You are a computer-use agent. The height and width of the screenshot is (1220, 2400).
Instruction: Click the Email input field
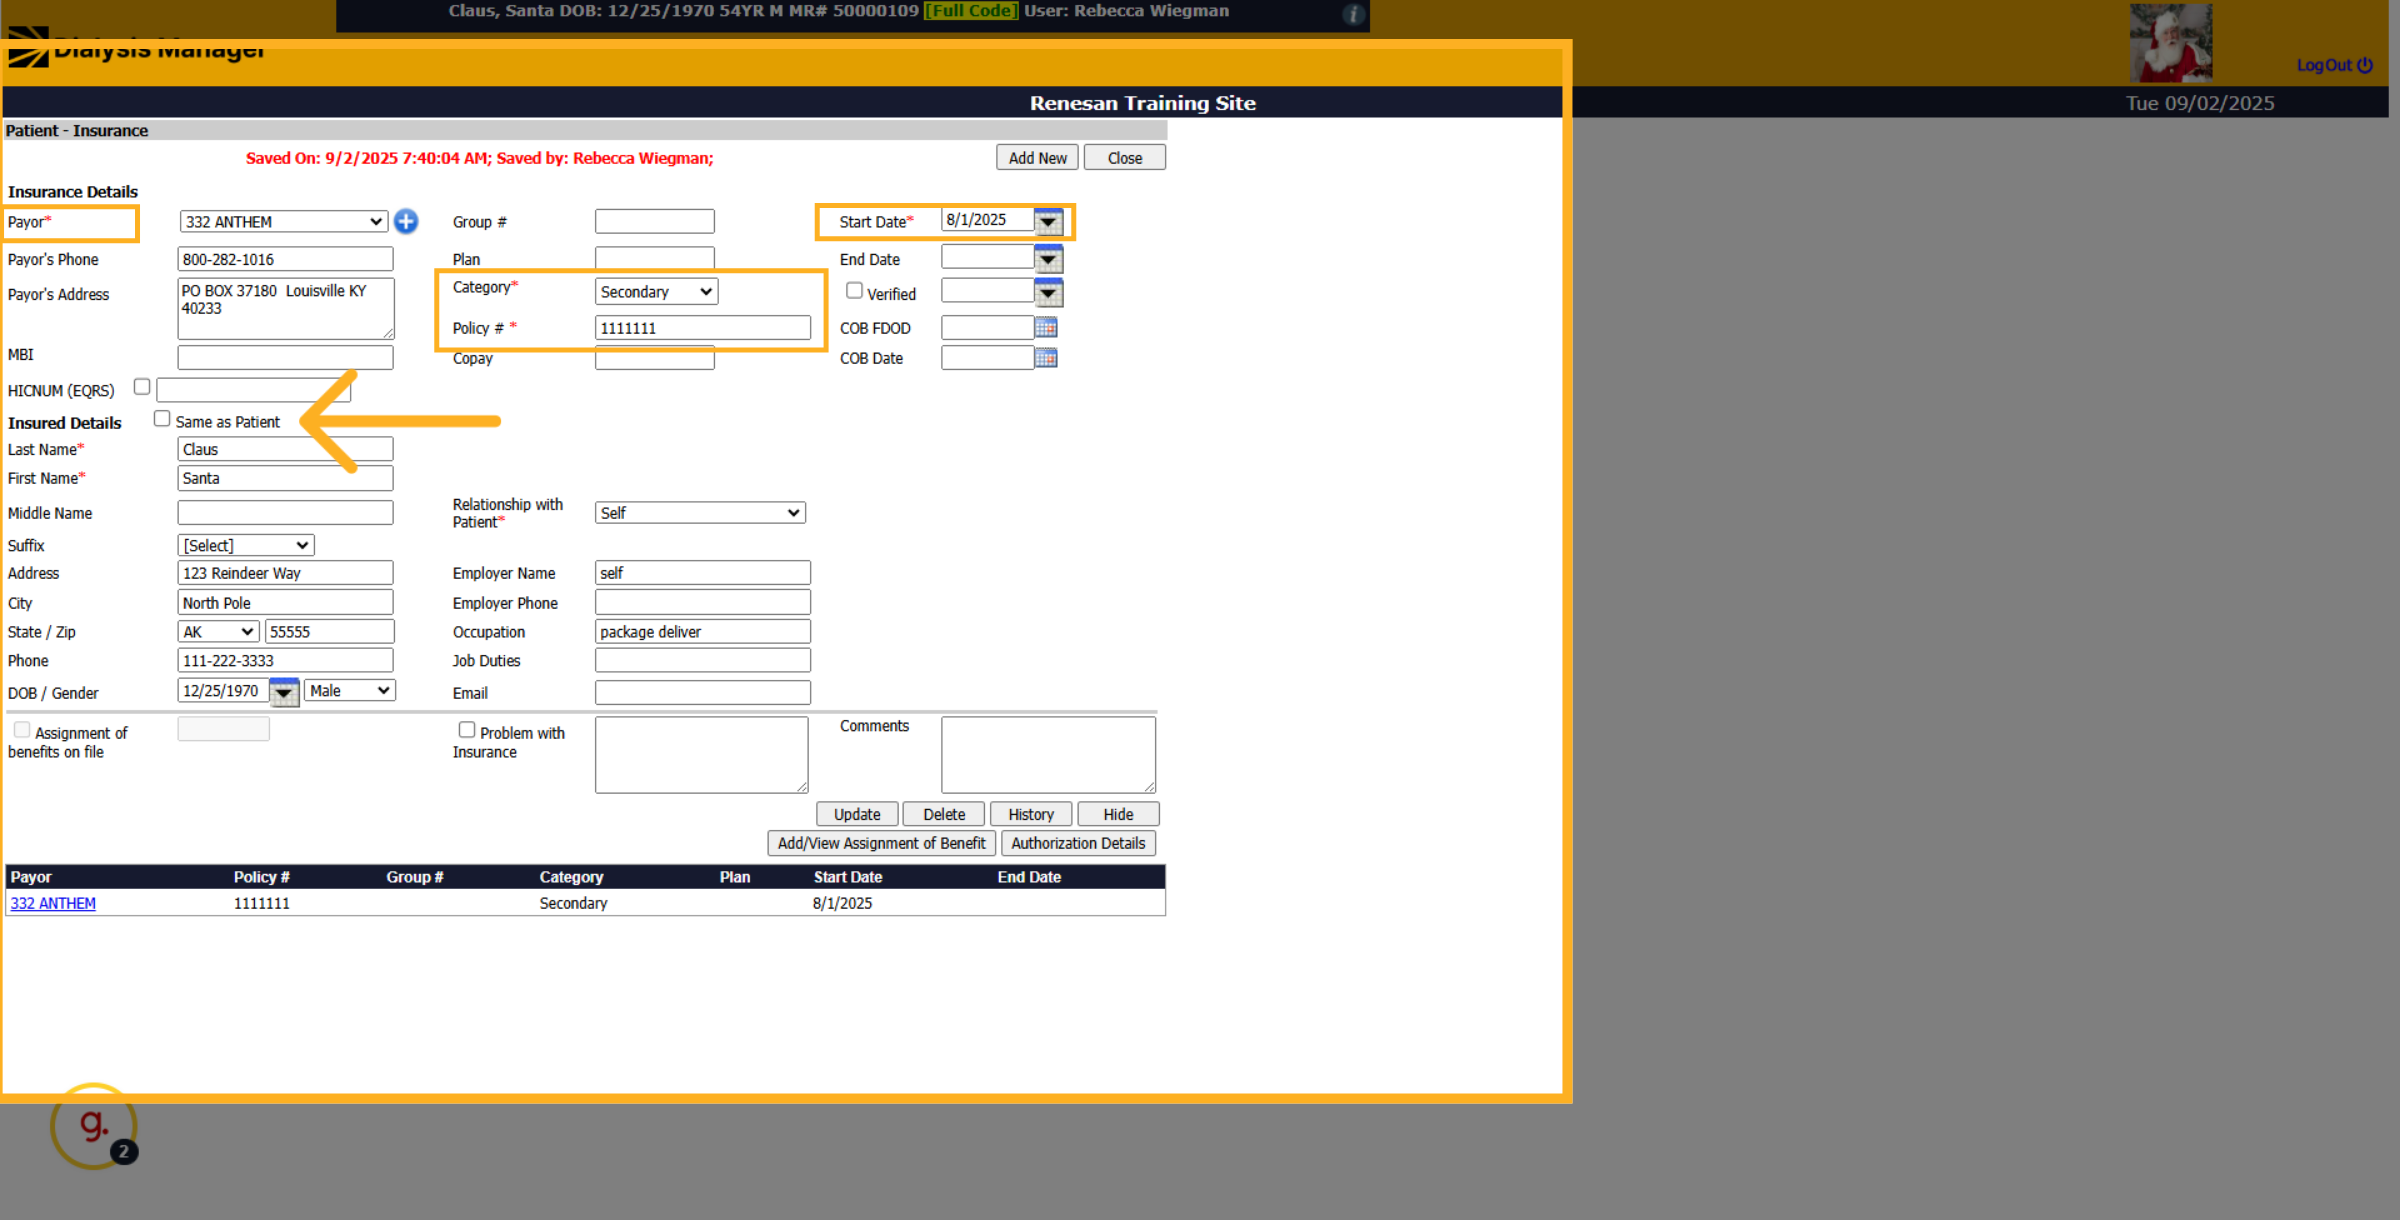[x=702, y=692]
